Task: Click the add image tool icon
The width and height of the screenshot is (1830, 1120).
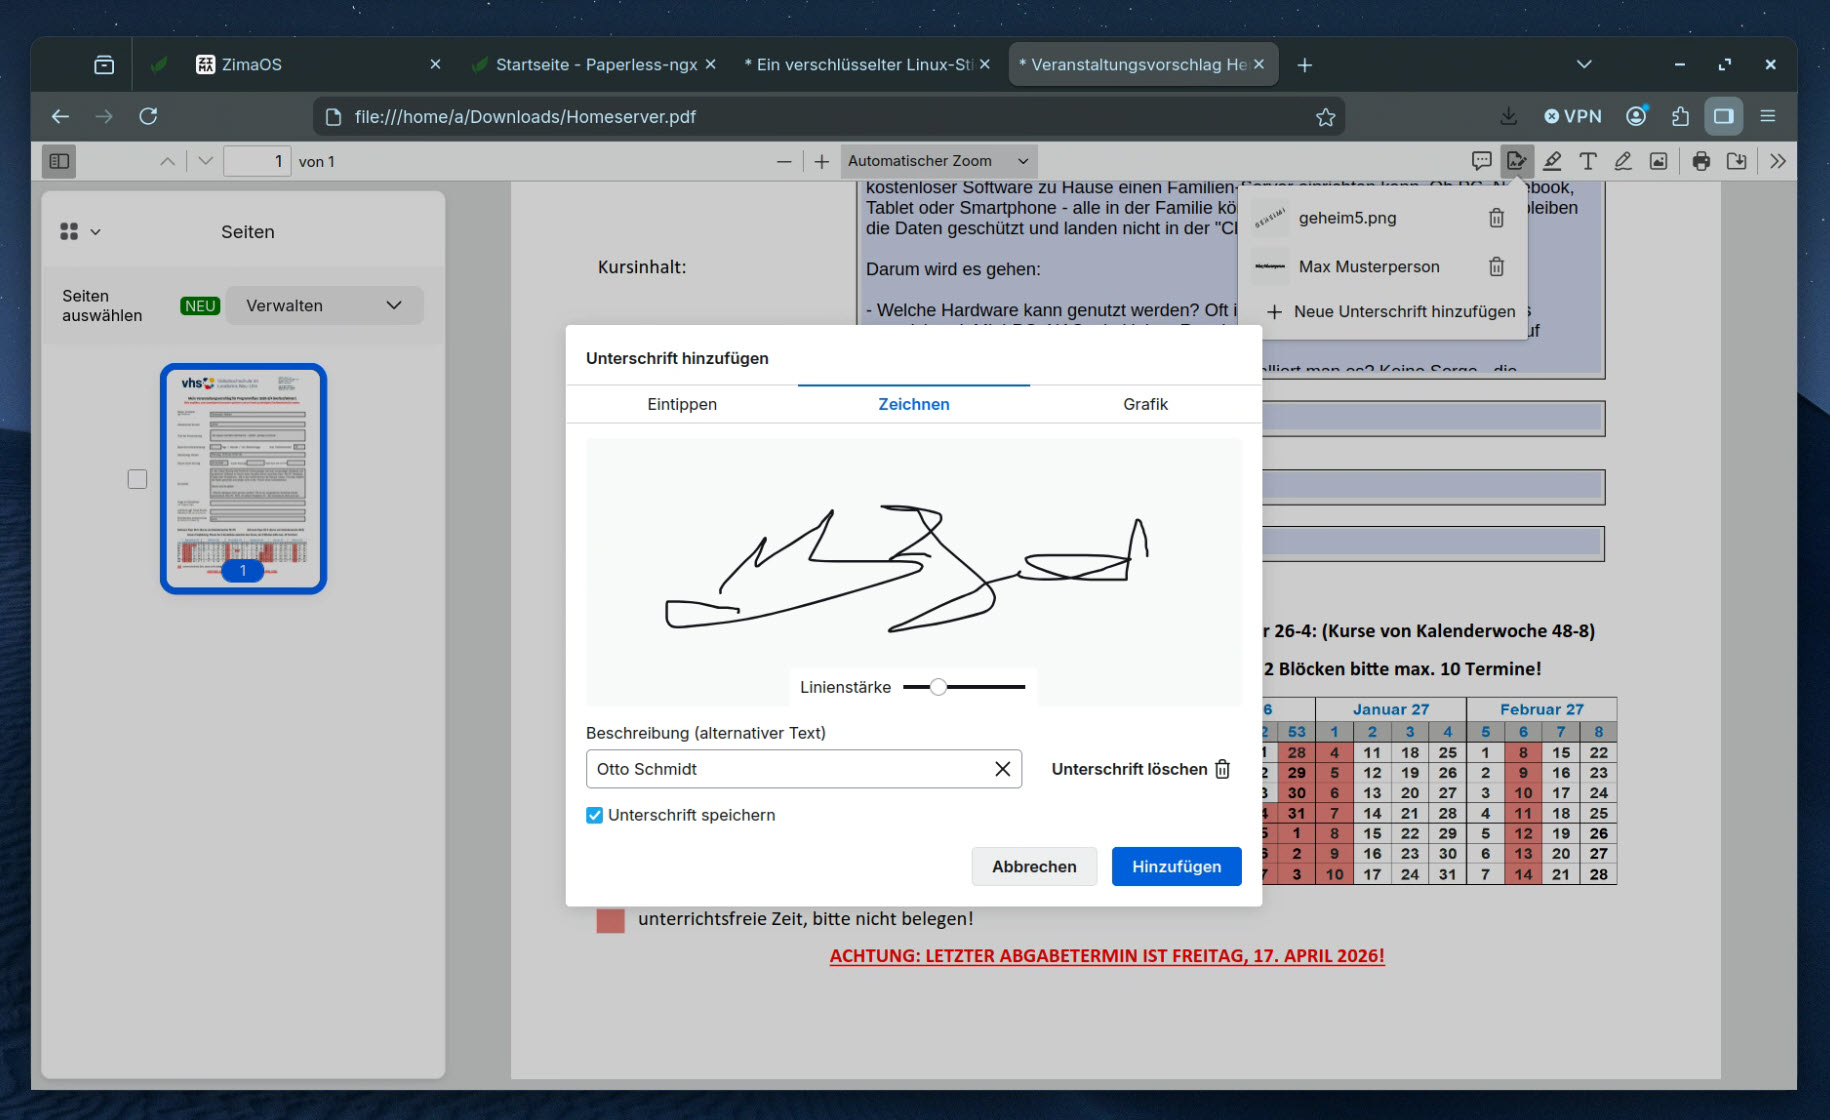Action: pos(1658,161)
